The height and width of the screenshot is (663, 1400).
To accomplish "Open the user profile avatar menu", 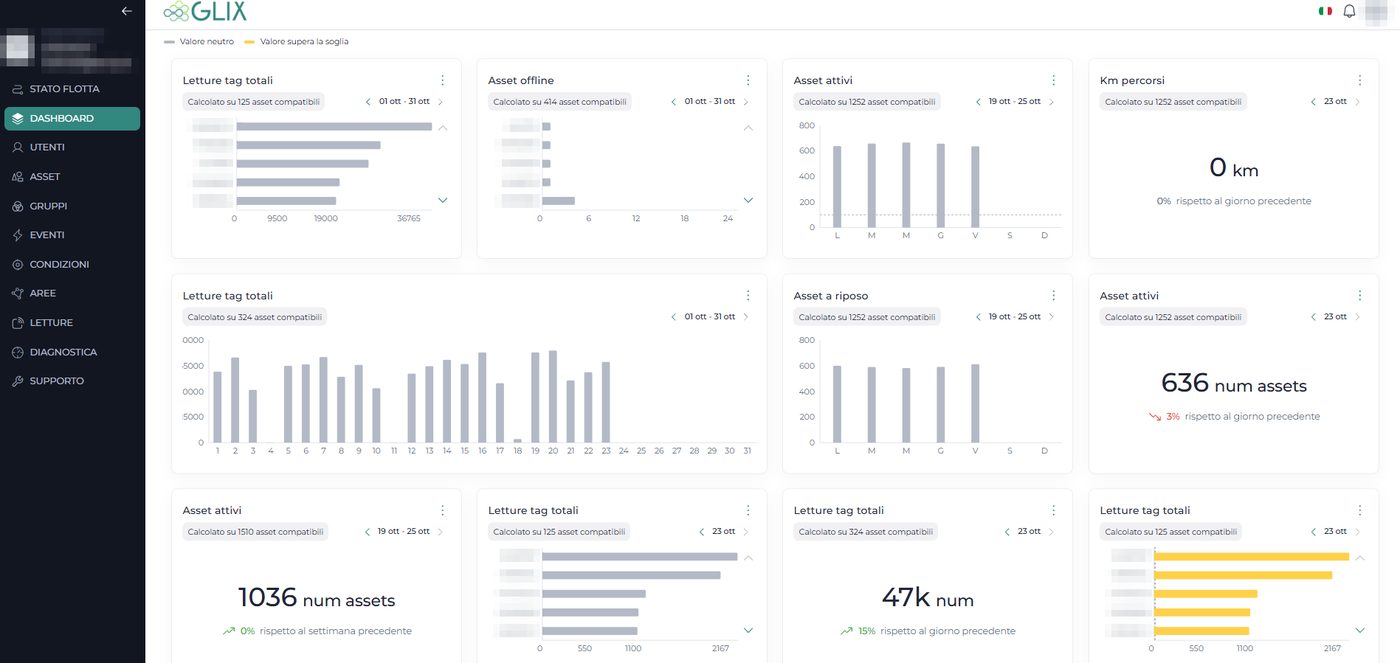I will click(x=1378, y=12).
